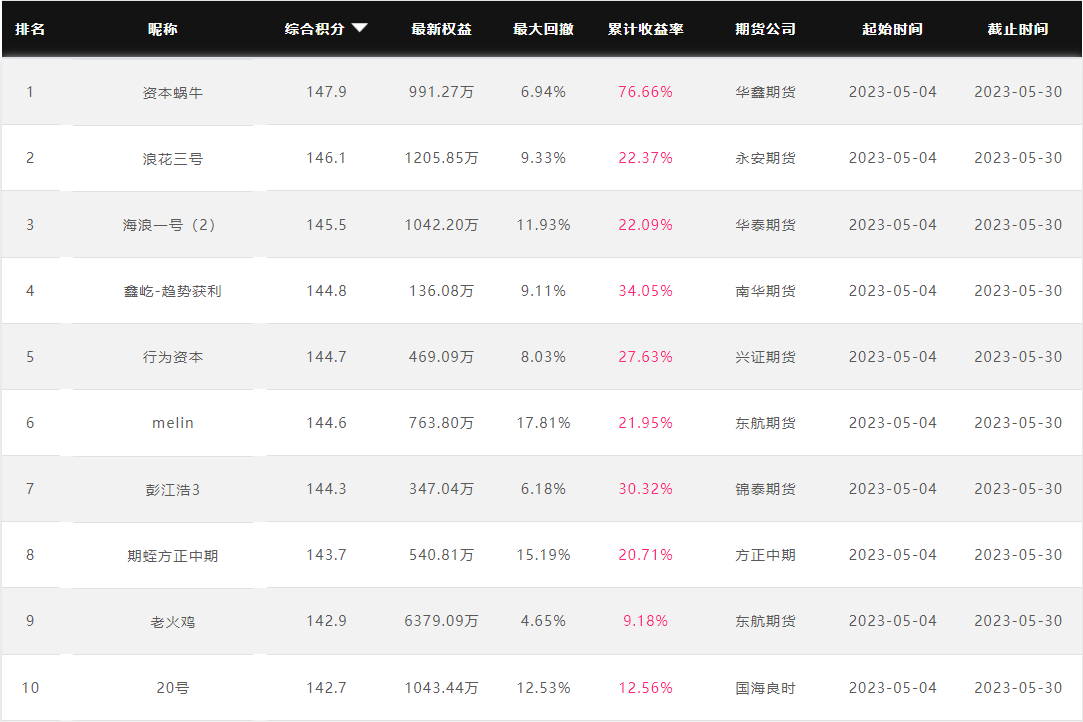Select equity value 1042.20万
Screen dimensions: 1083x722
(441, 225)
